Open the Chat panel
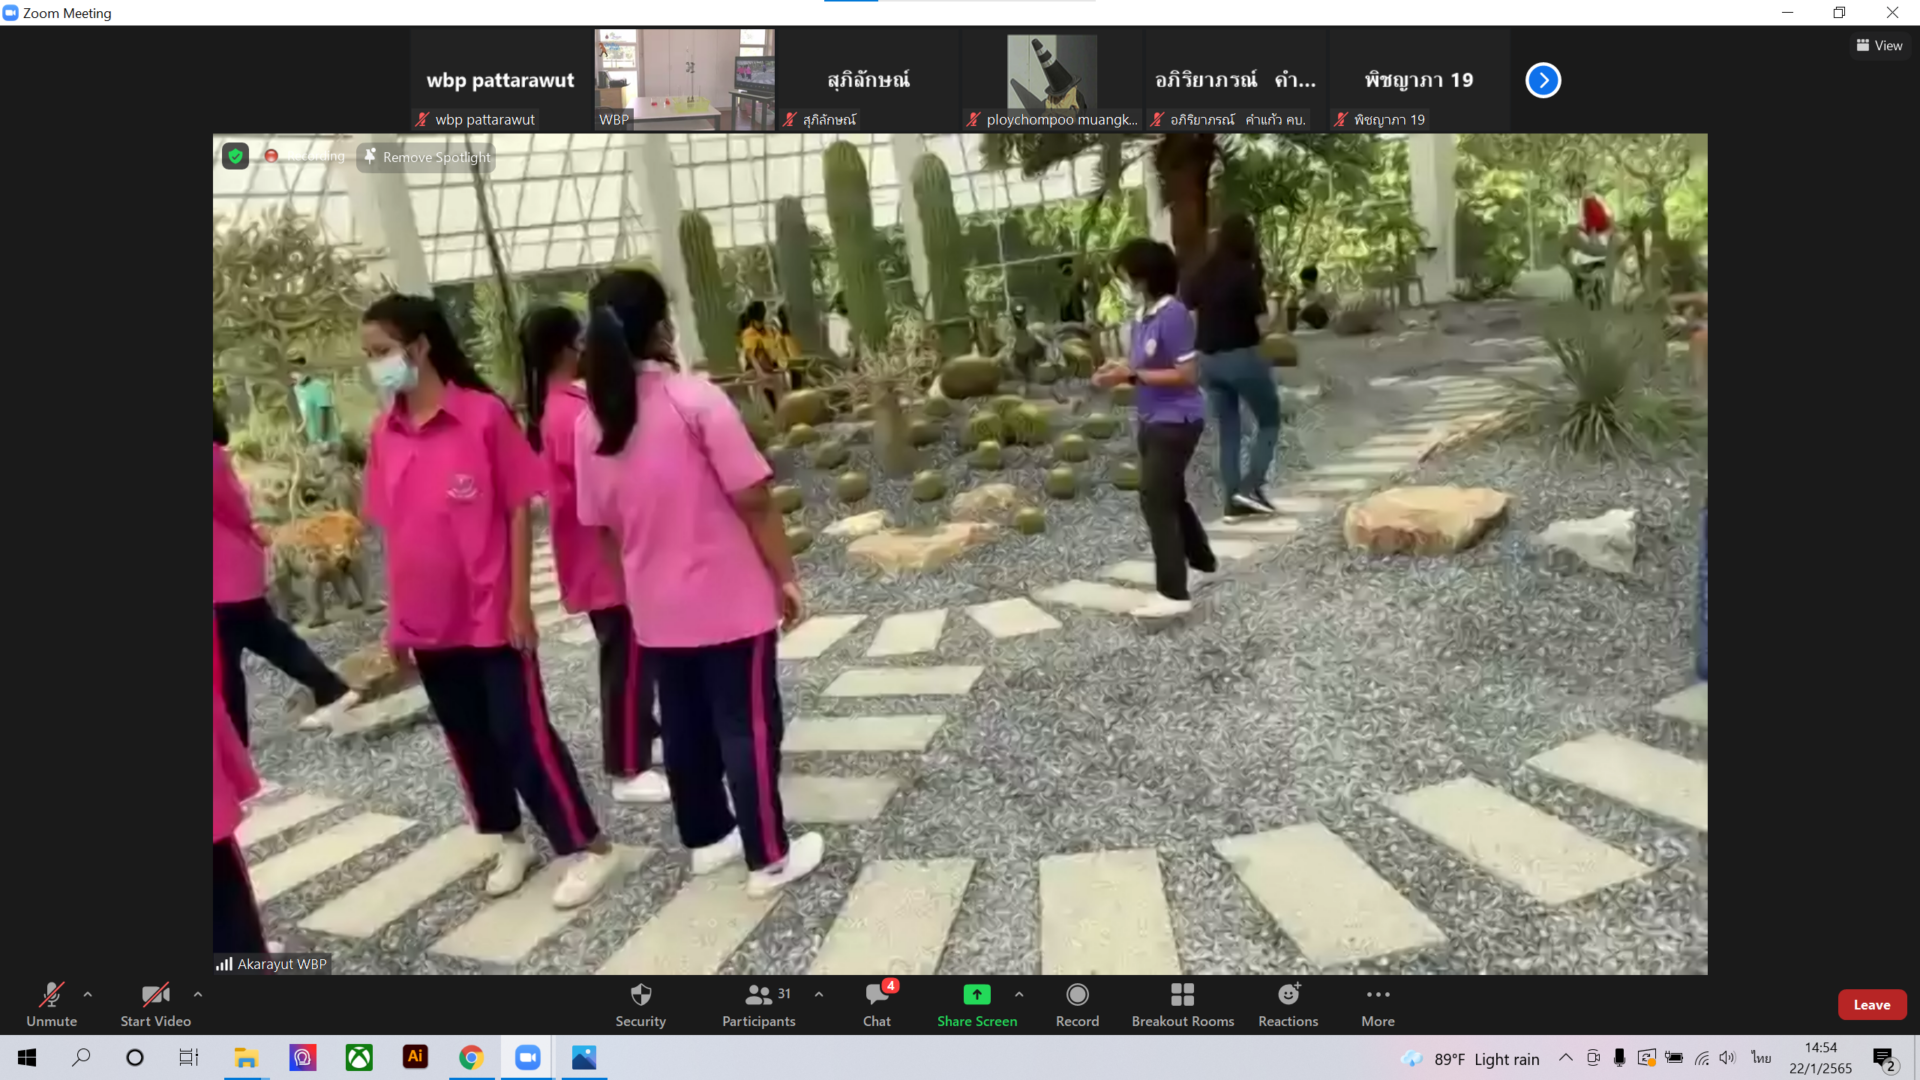 pos(877,1004)
